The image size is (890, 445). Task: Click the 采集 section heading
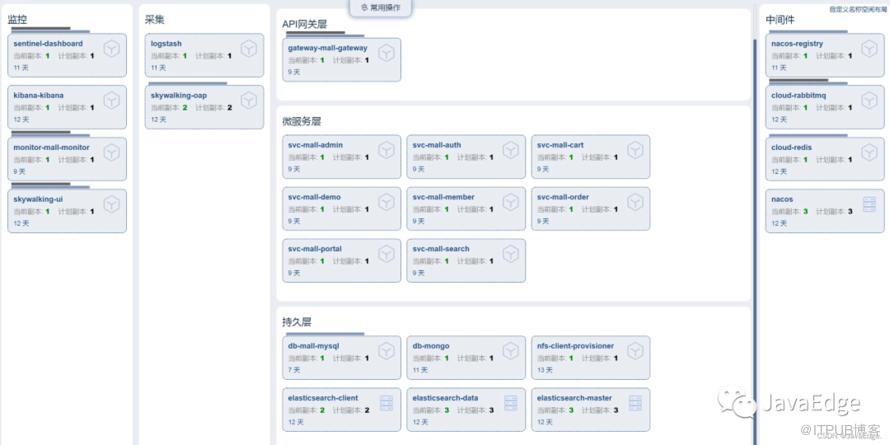tap(154, 20)
